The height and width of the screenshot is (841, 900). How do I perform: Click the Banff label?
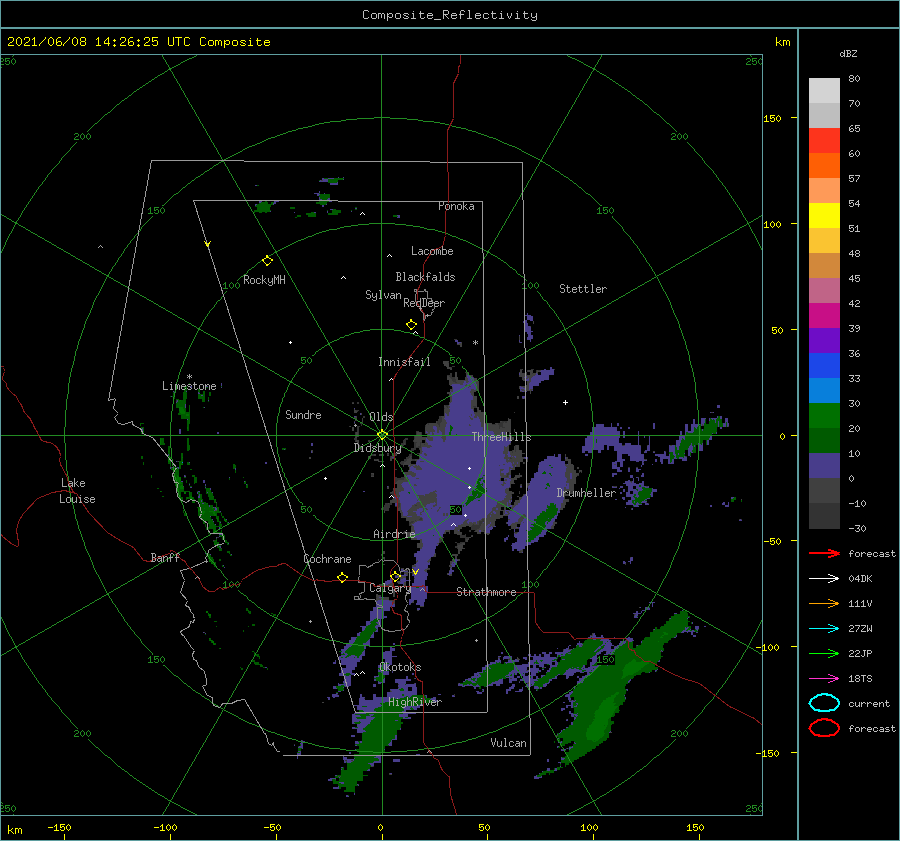pos(165,558)
